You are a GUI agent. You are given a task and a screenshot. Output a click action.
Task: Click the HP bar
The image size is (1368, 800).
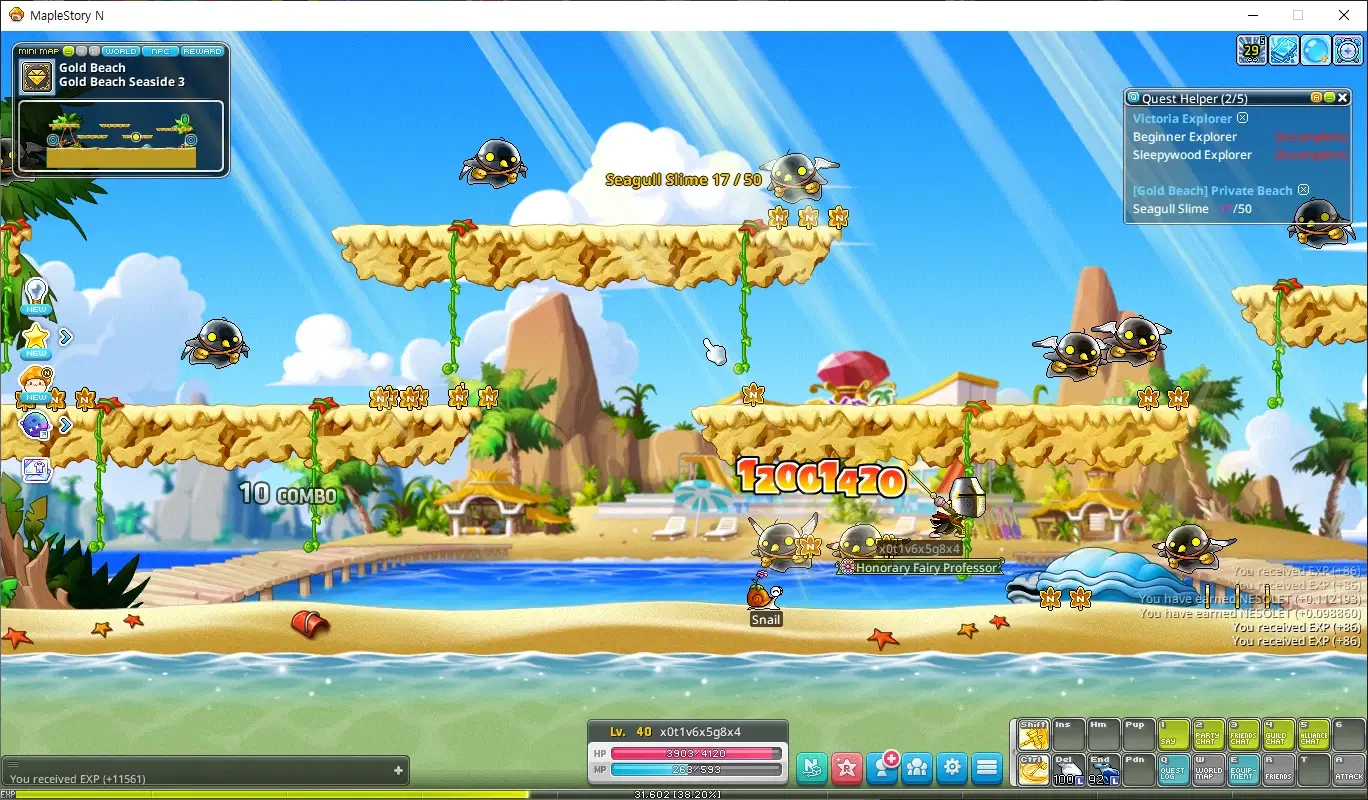pyautogui.click(x=696, y=753)
